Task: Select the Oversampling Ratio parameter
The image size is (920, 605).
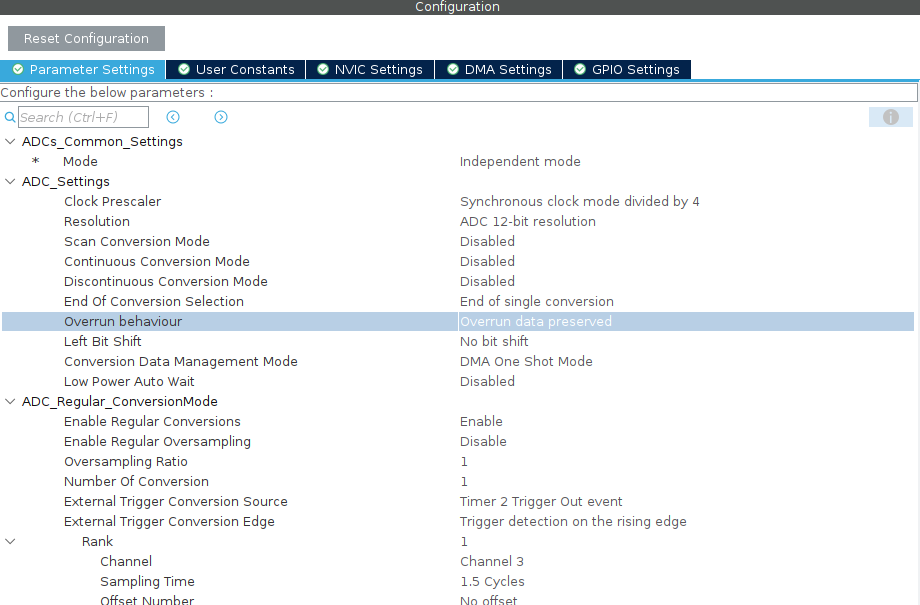Action: point(126,461)
